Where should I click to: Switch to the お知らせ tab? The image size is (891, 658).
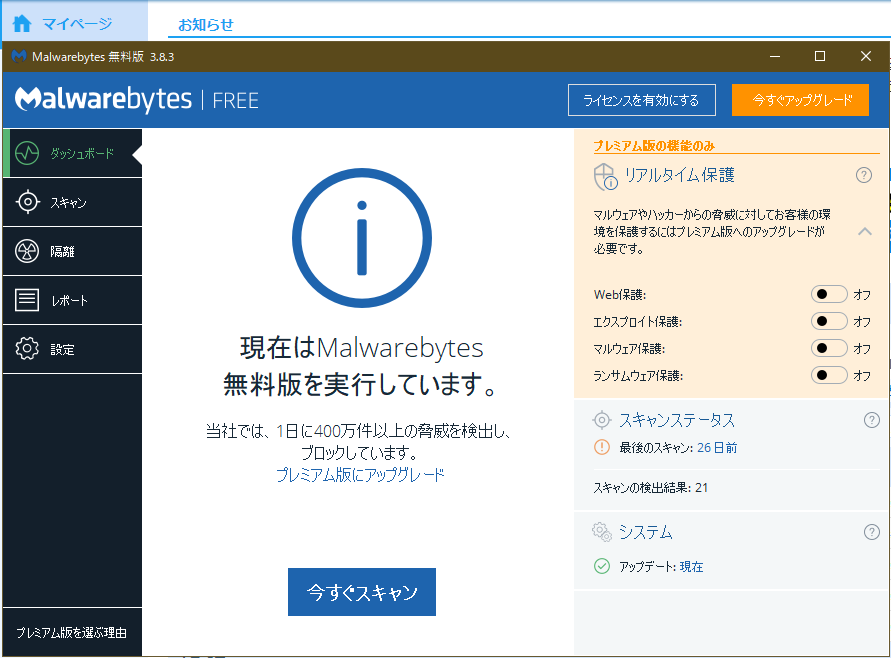tap(206, 25)
